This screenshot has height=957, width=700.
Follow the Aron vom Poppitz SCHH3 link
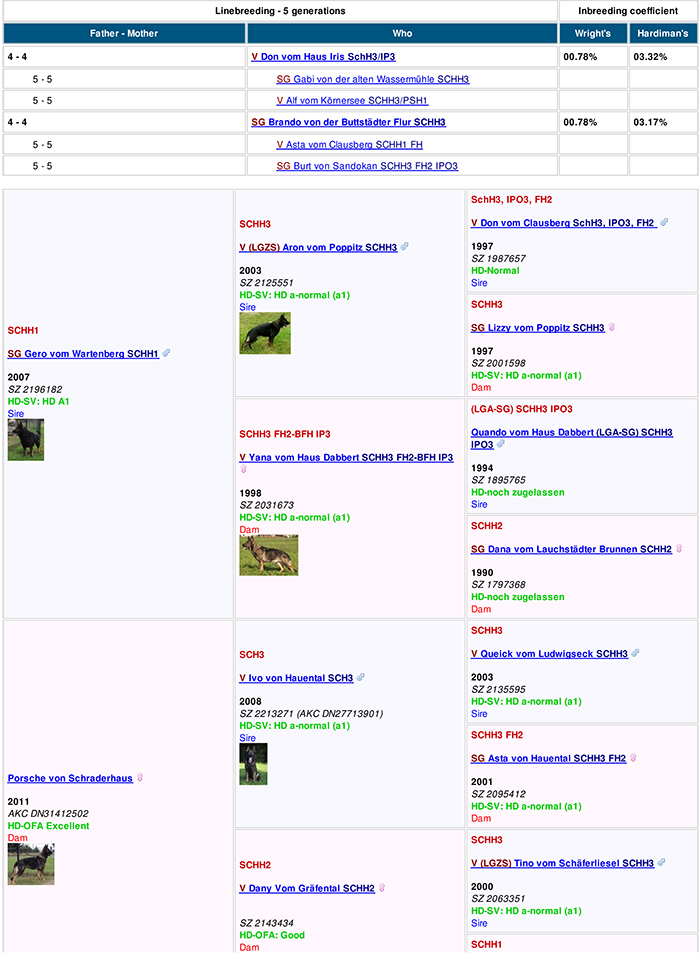click(318, 247)
